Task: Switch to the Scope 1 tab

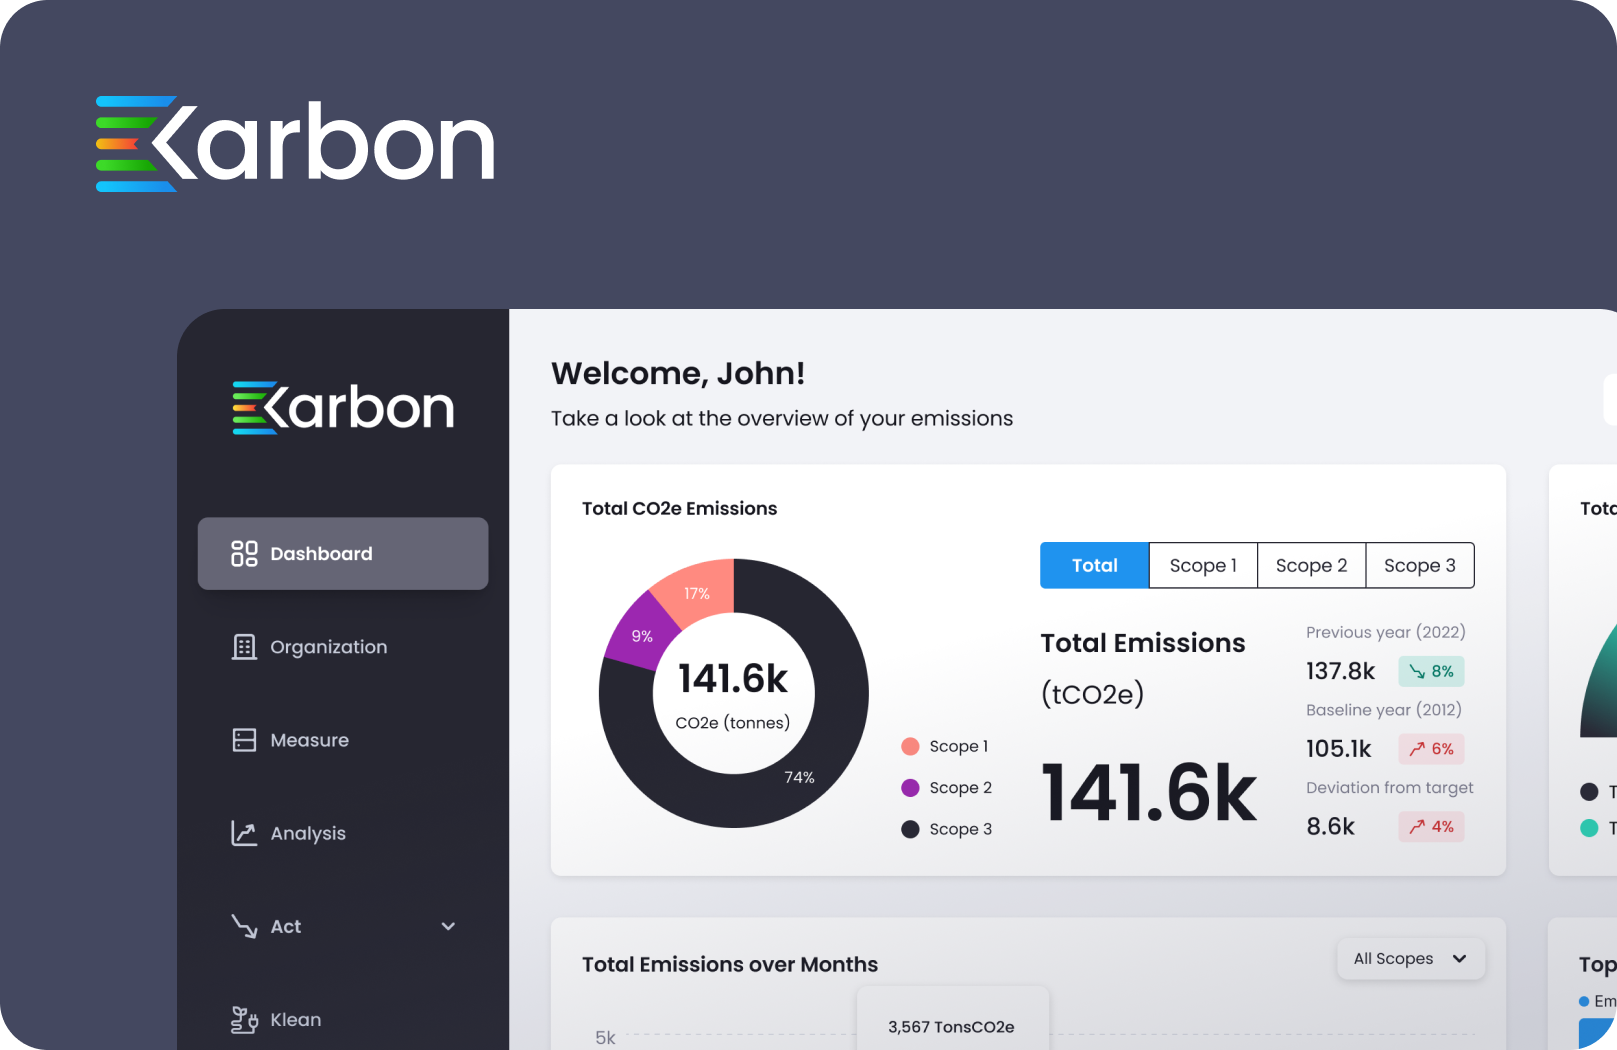Action: click(1203, 566)
